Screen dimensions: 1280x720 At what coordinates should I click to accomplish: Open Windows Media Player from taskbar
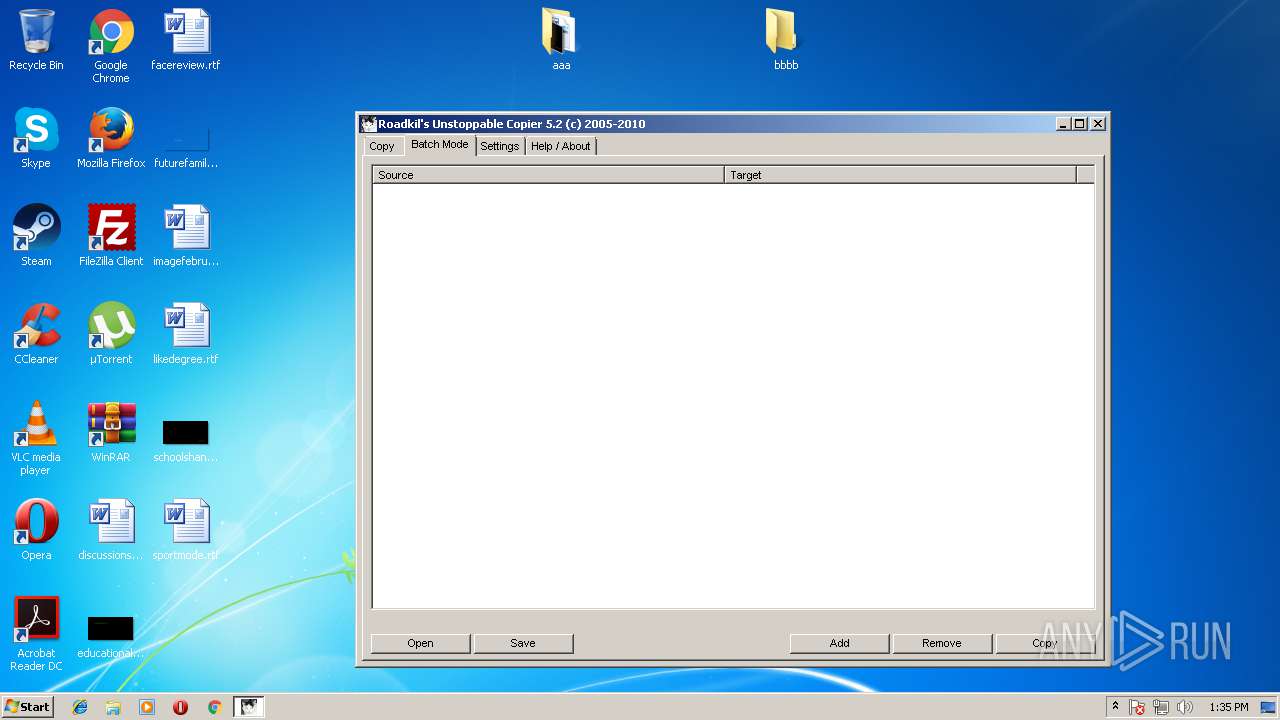tap(147, 707)
